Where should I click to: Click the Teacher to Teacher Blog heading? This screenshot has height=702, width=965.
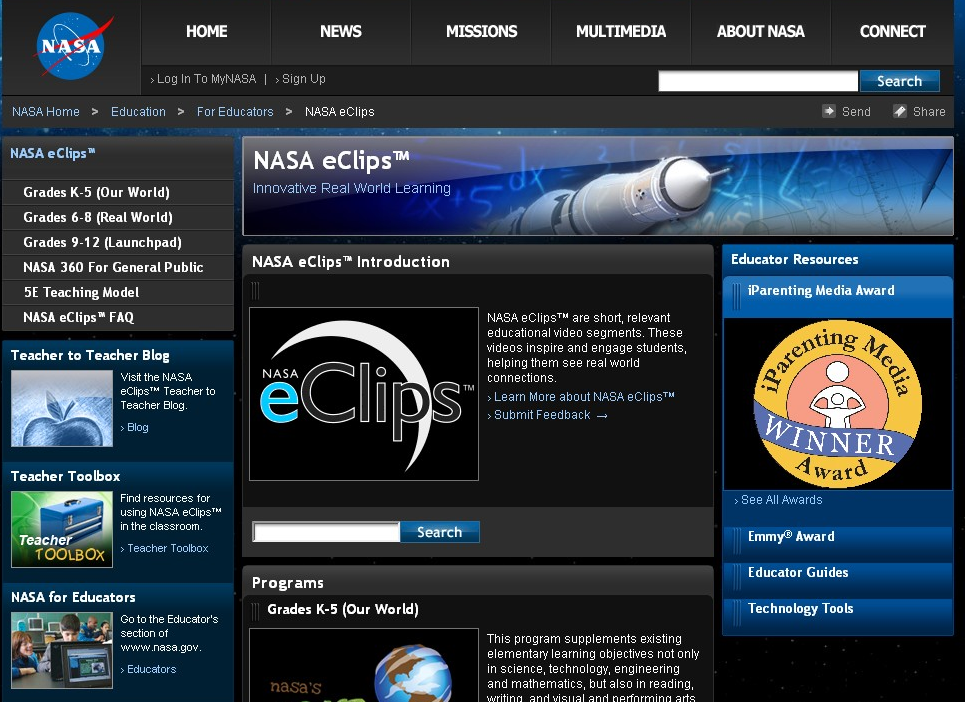pos(90,355)
